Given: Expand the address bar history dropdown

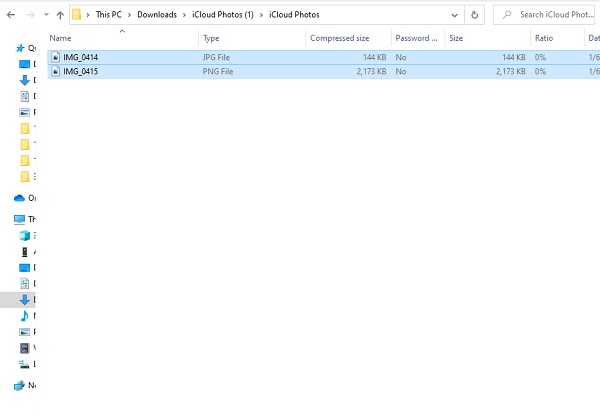Looking at the screenshot, I should [x=455, y=15].
